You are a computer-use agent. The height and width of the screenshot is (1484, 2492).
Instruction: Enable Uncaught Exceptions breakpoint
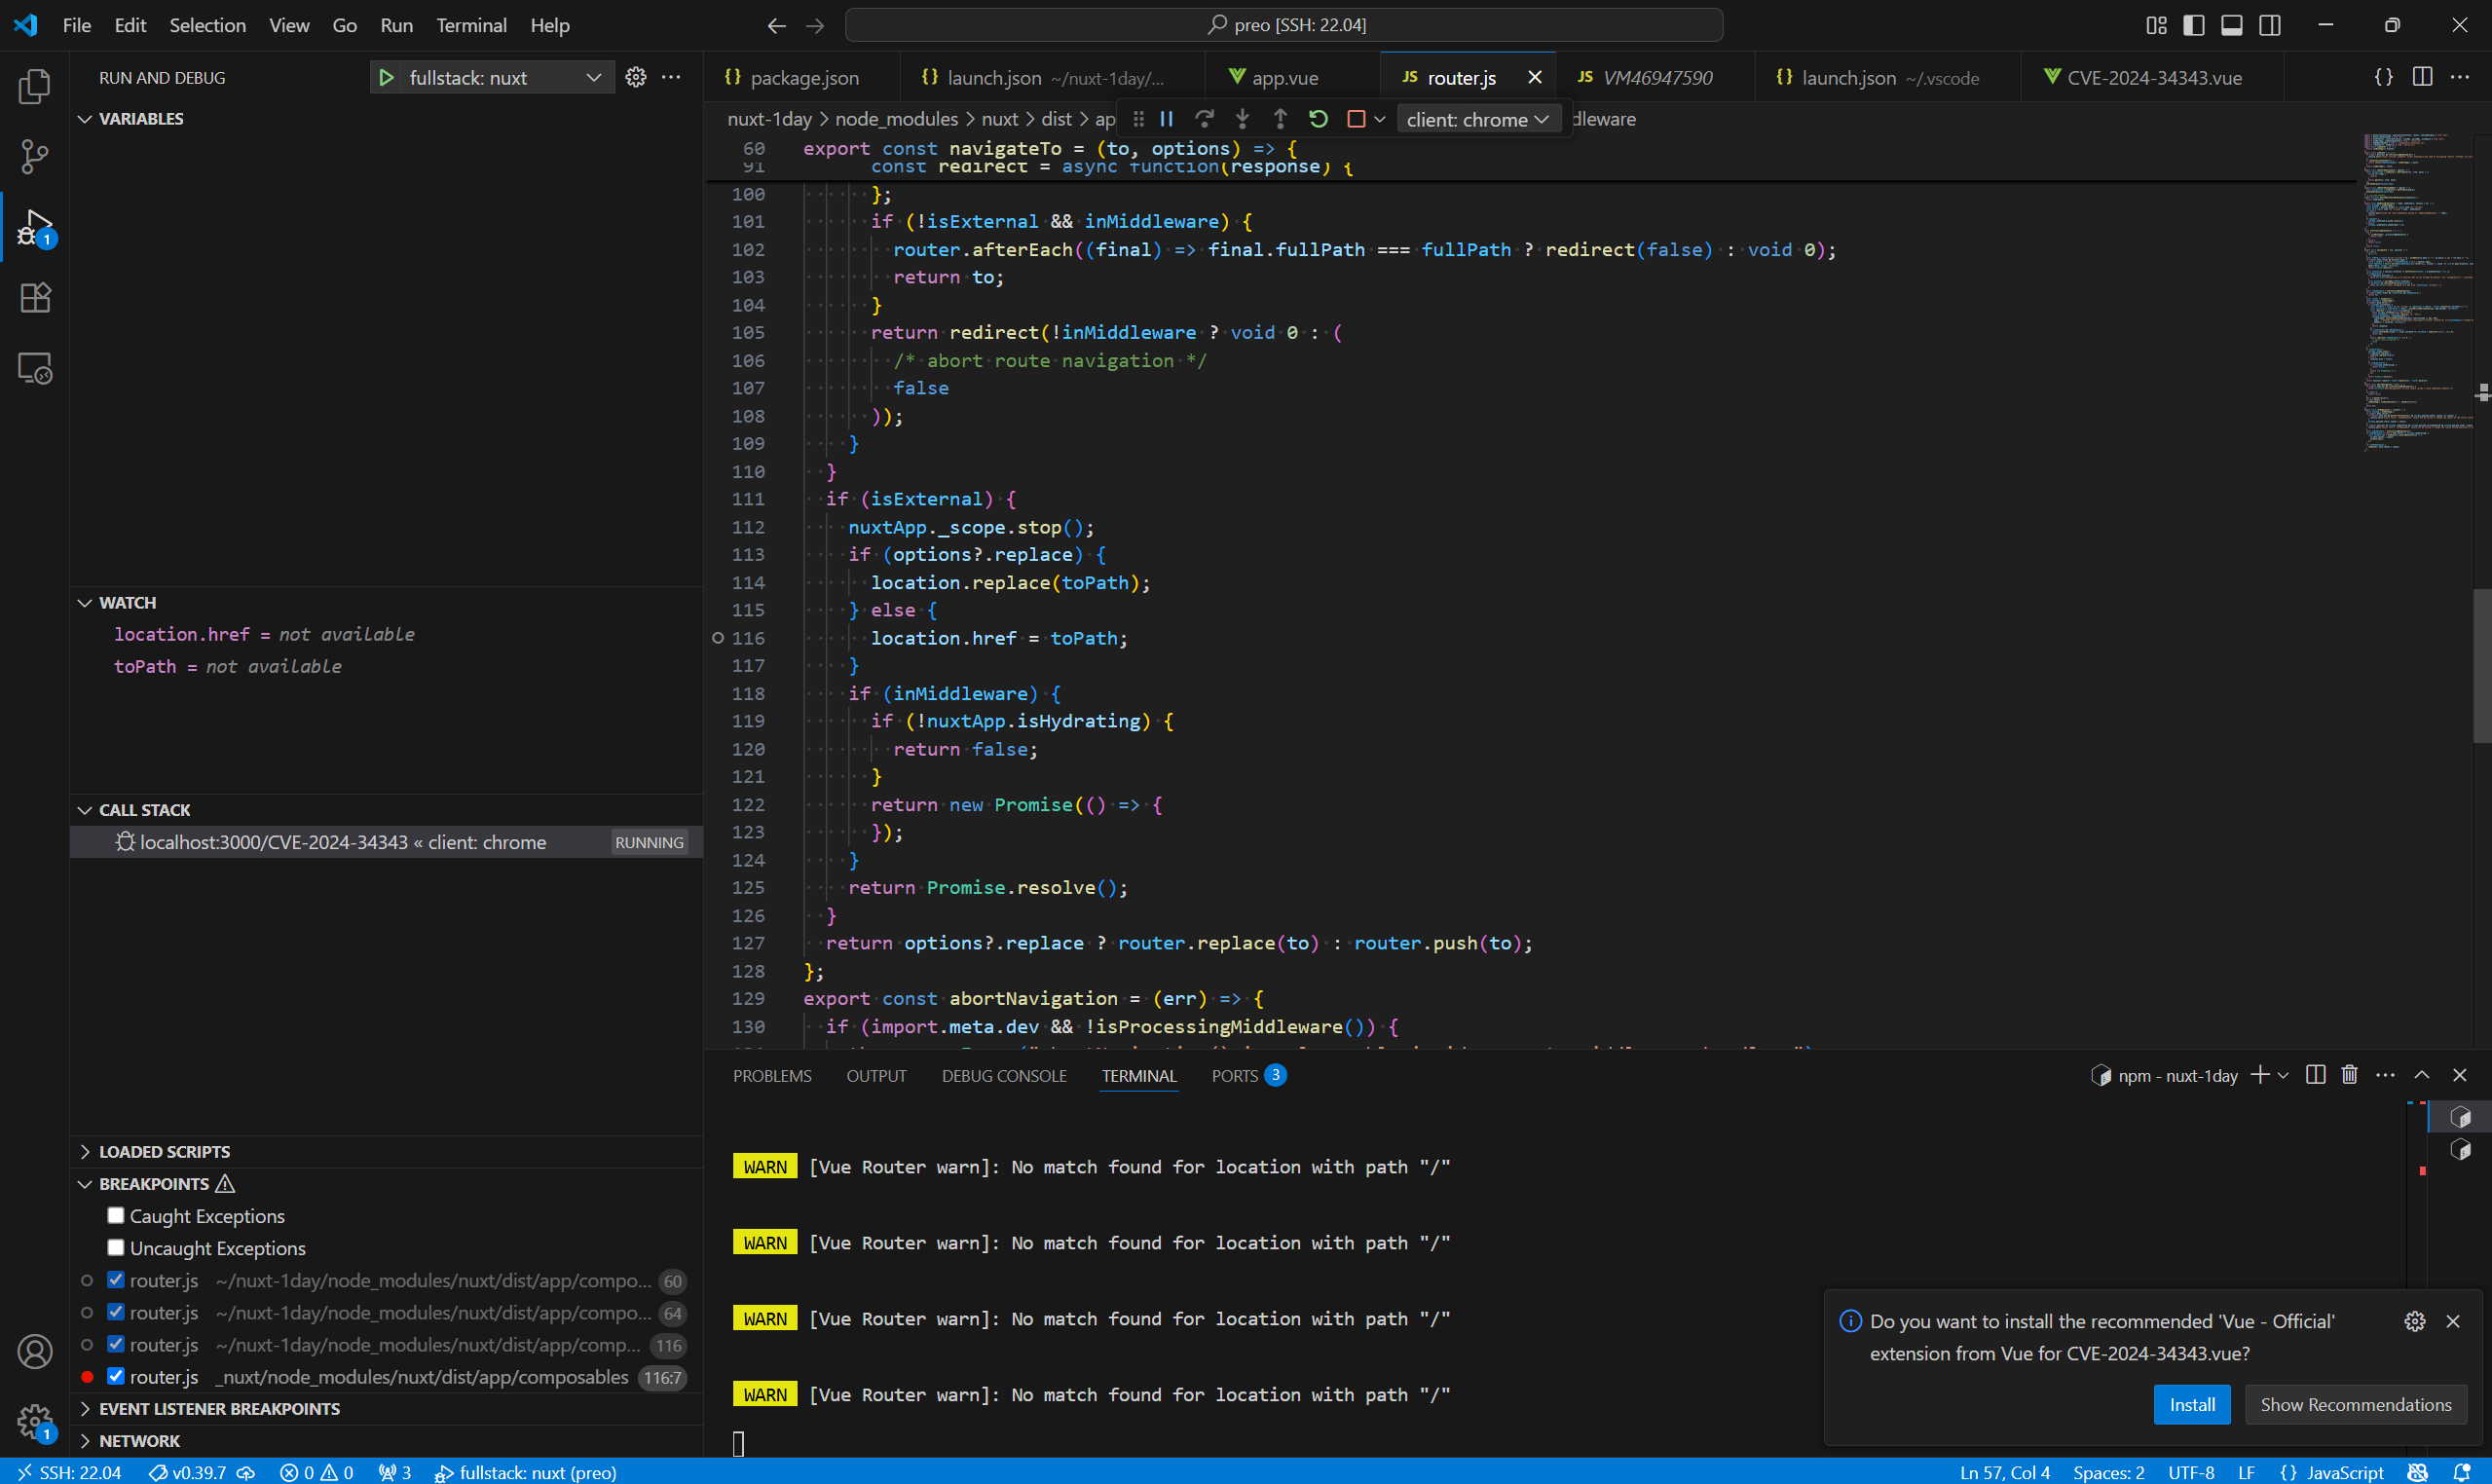click(116, 1248)
